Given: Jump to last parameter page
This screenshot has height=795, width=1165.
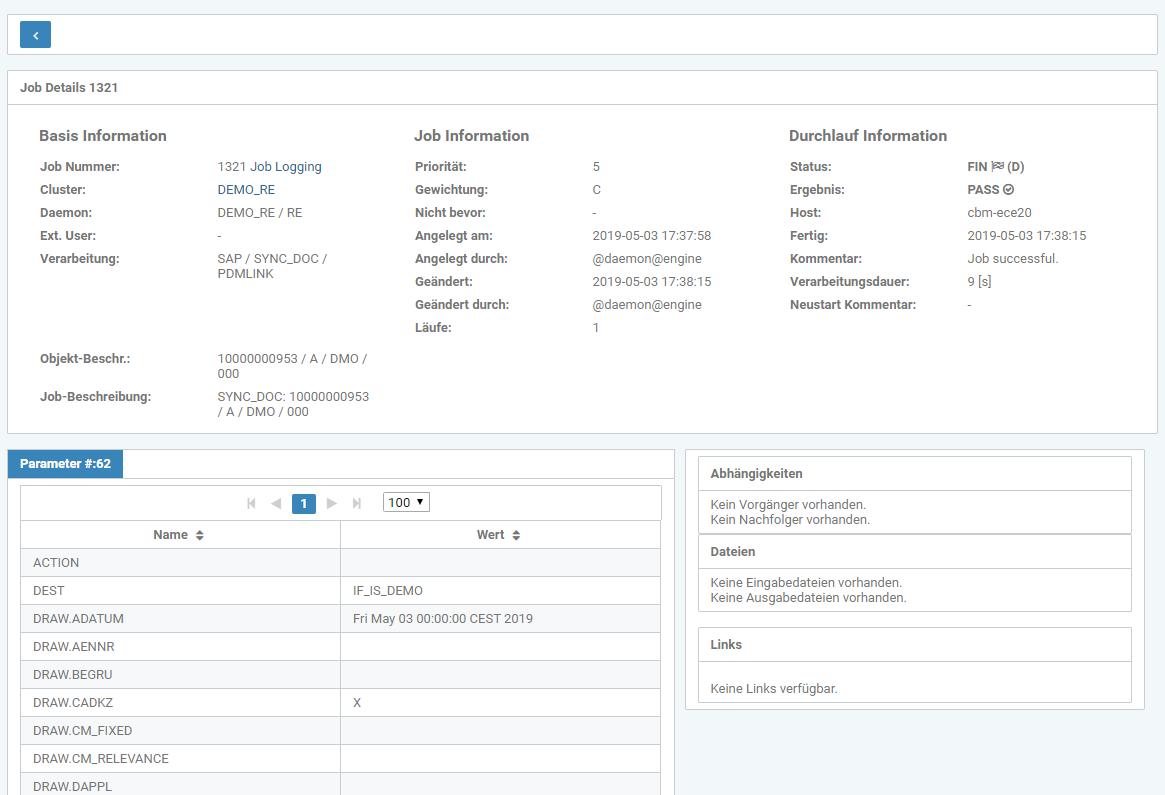Looking at the screenshot, I should click(357, 503).
